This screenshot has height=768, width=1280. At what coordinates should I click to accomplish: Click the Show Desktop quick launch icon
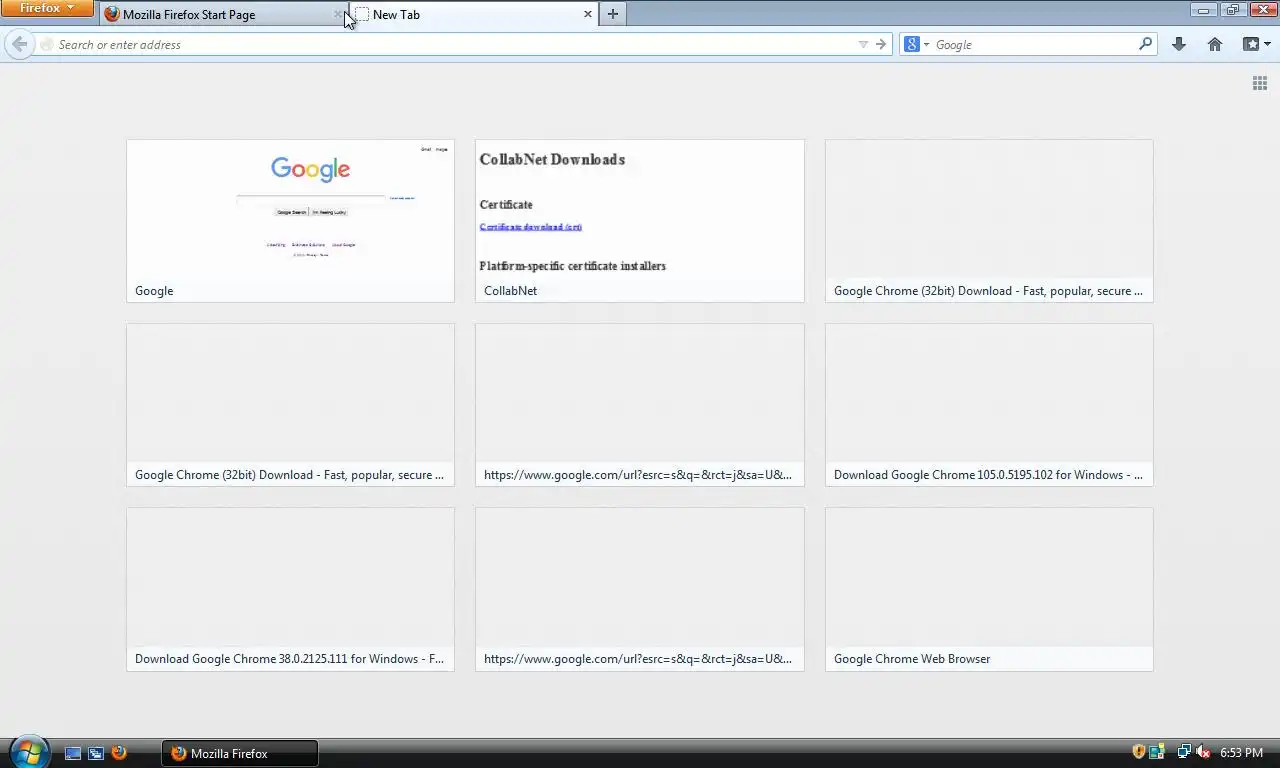[x=73, y=753]
